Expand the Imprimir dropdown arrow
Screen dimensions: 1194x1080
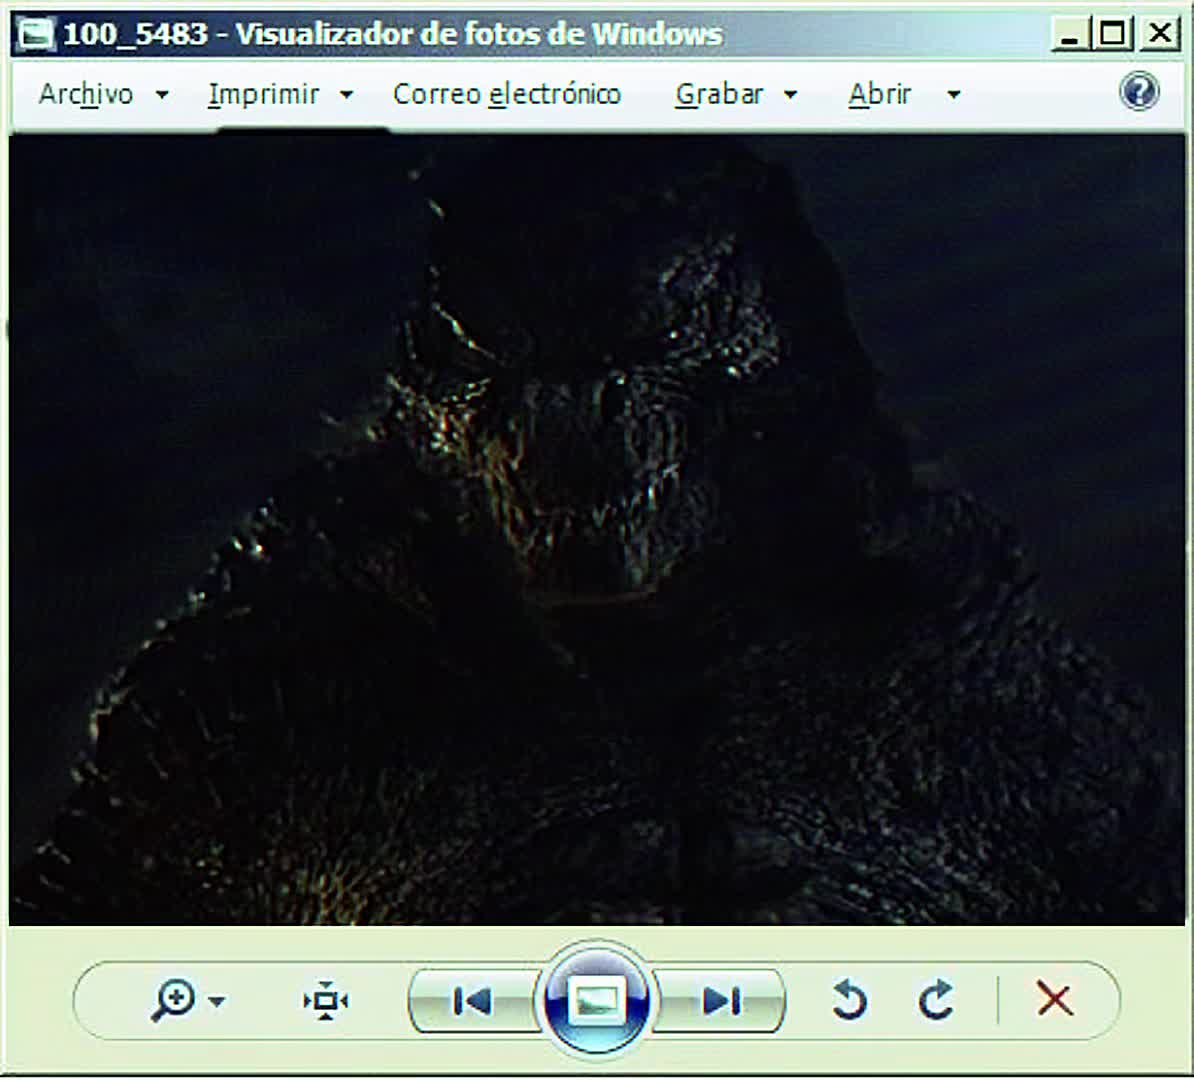point(346,95)
